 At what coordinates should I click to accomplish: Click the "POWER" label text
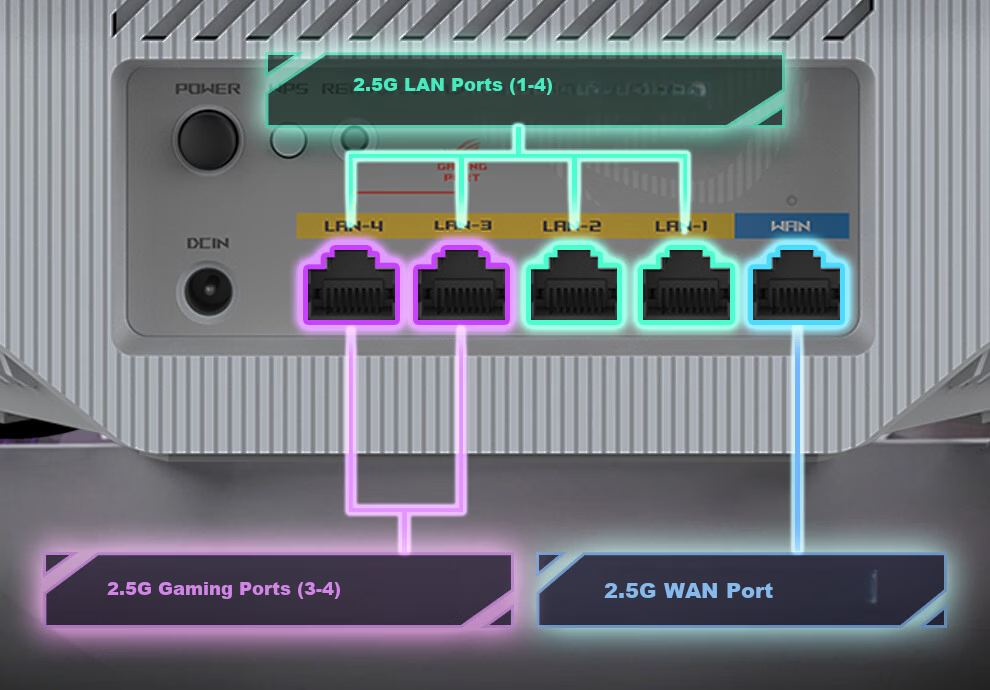(x=208, y=89)
